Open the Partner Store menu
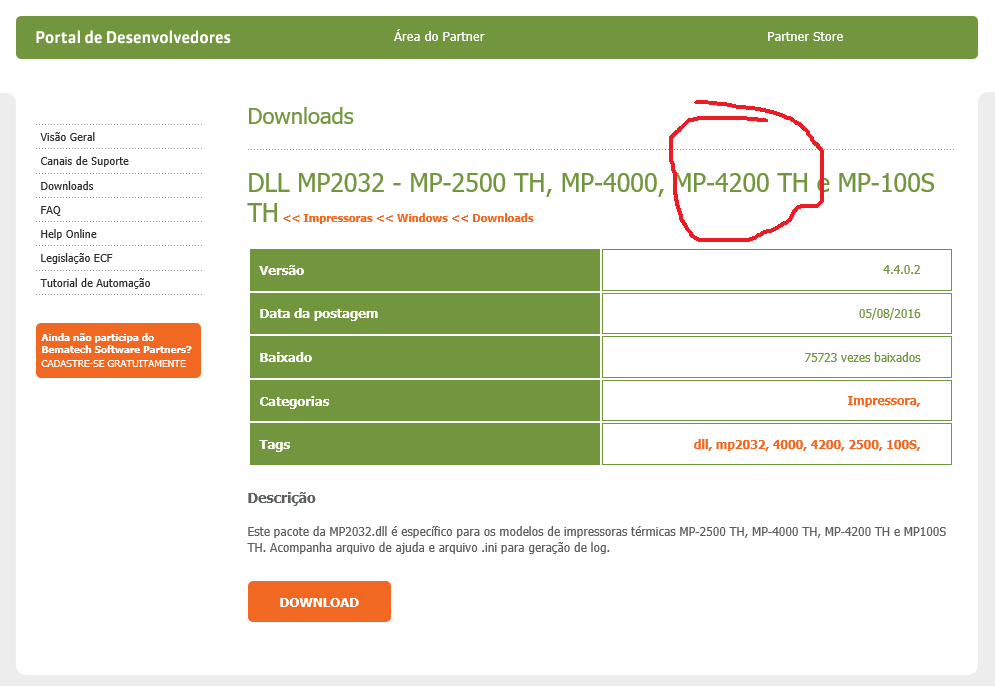This screenshot has height=686, width=995. 805,37
